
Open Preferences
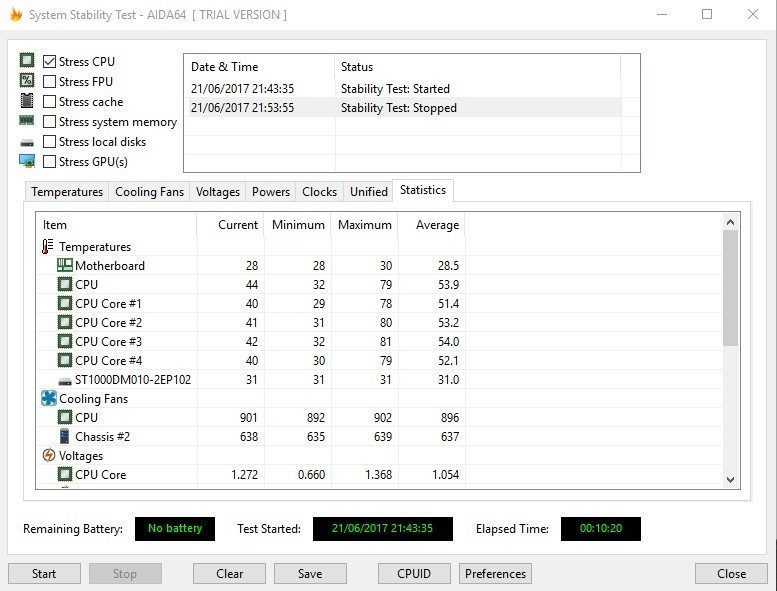496,574
